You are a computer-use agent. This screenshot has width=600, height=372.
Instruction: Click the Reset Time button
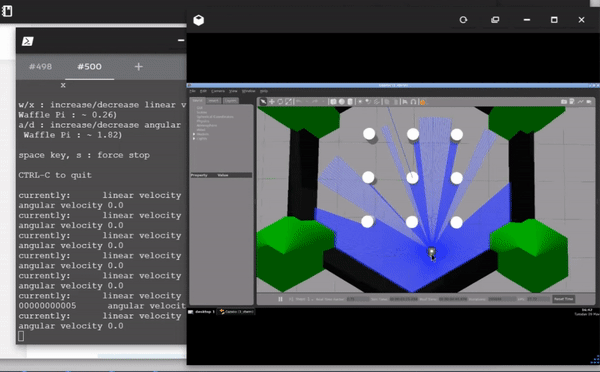pyautogui.click(x=563, y=299)
